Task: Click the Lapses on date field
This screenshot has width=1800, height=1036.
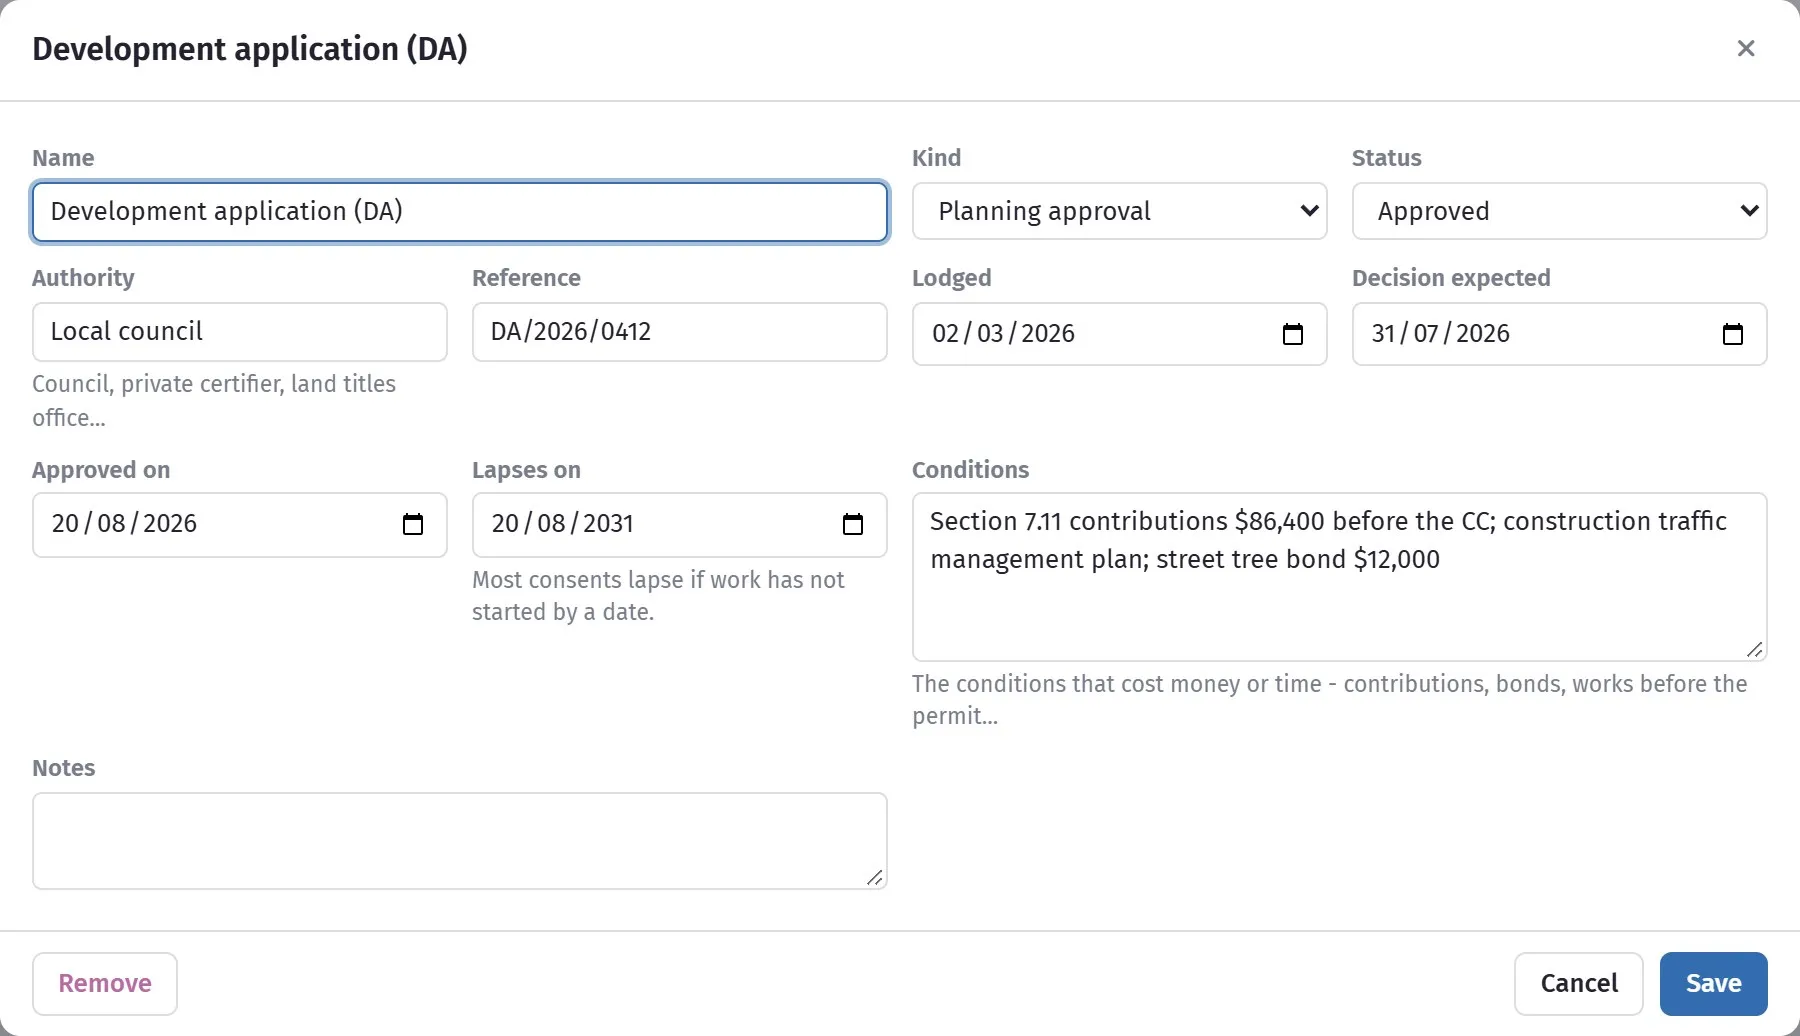Action: tap(679, 524)
